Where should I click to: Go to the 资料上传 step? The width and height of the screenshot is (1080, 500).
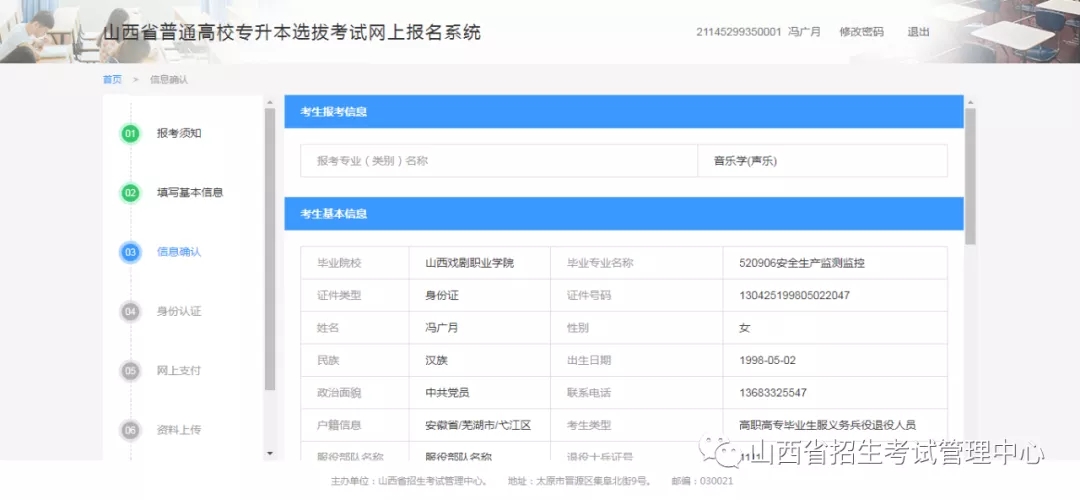(x=179, y=430)
